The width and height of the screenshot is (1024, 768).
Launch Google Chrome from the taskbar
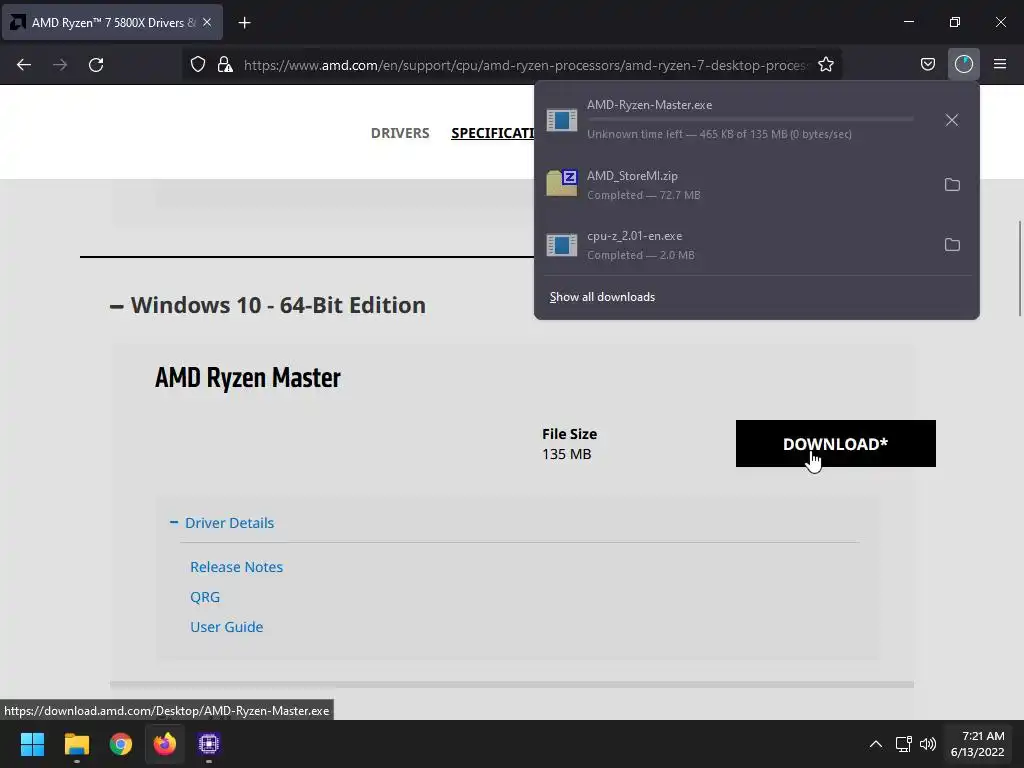[120, 744]
